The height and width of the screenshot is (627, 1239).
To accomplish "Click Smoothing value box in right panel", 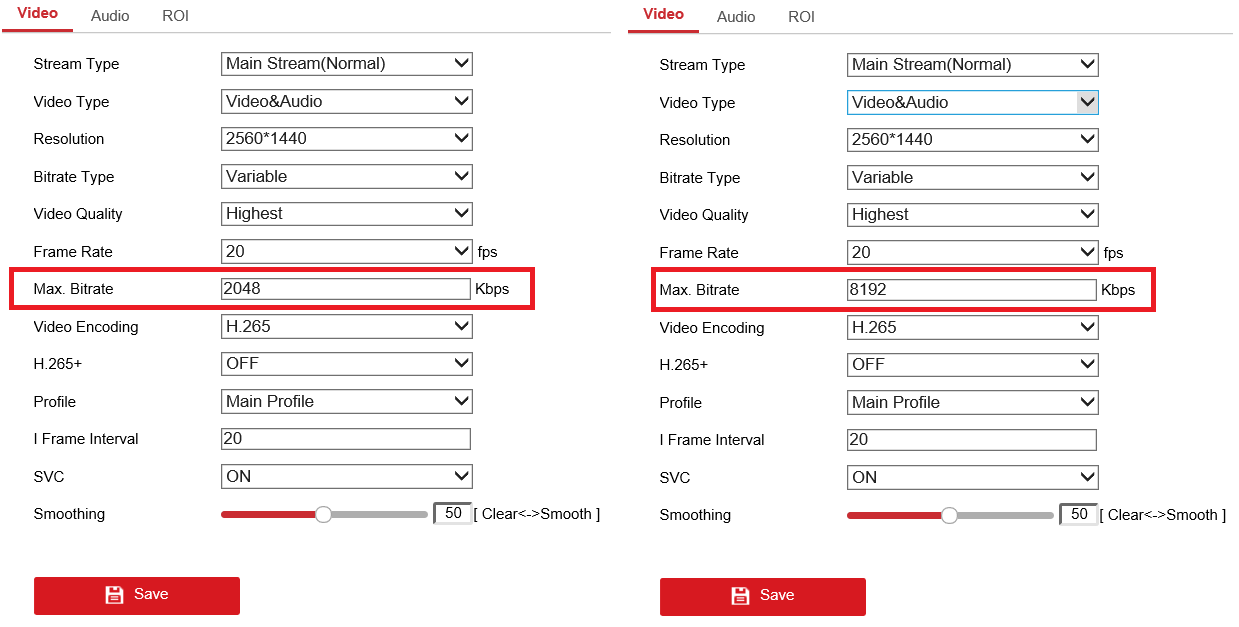I will (1078, 515).
